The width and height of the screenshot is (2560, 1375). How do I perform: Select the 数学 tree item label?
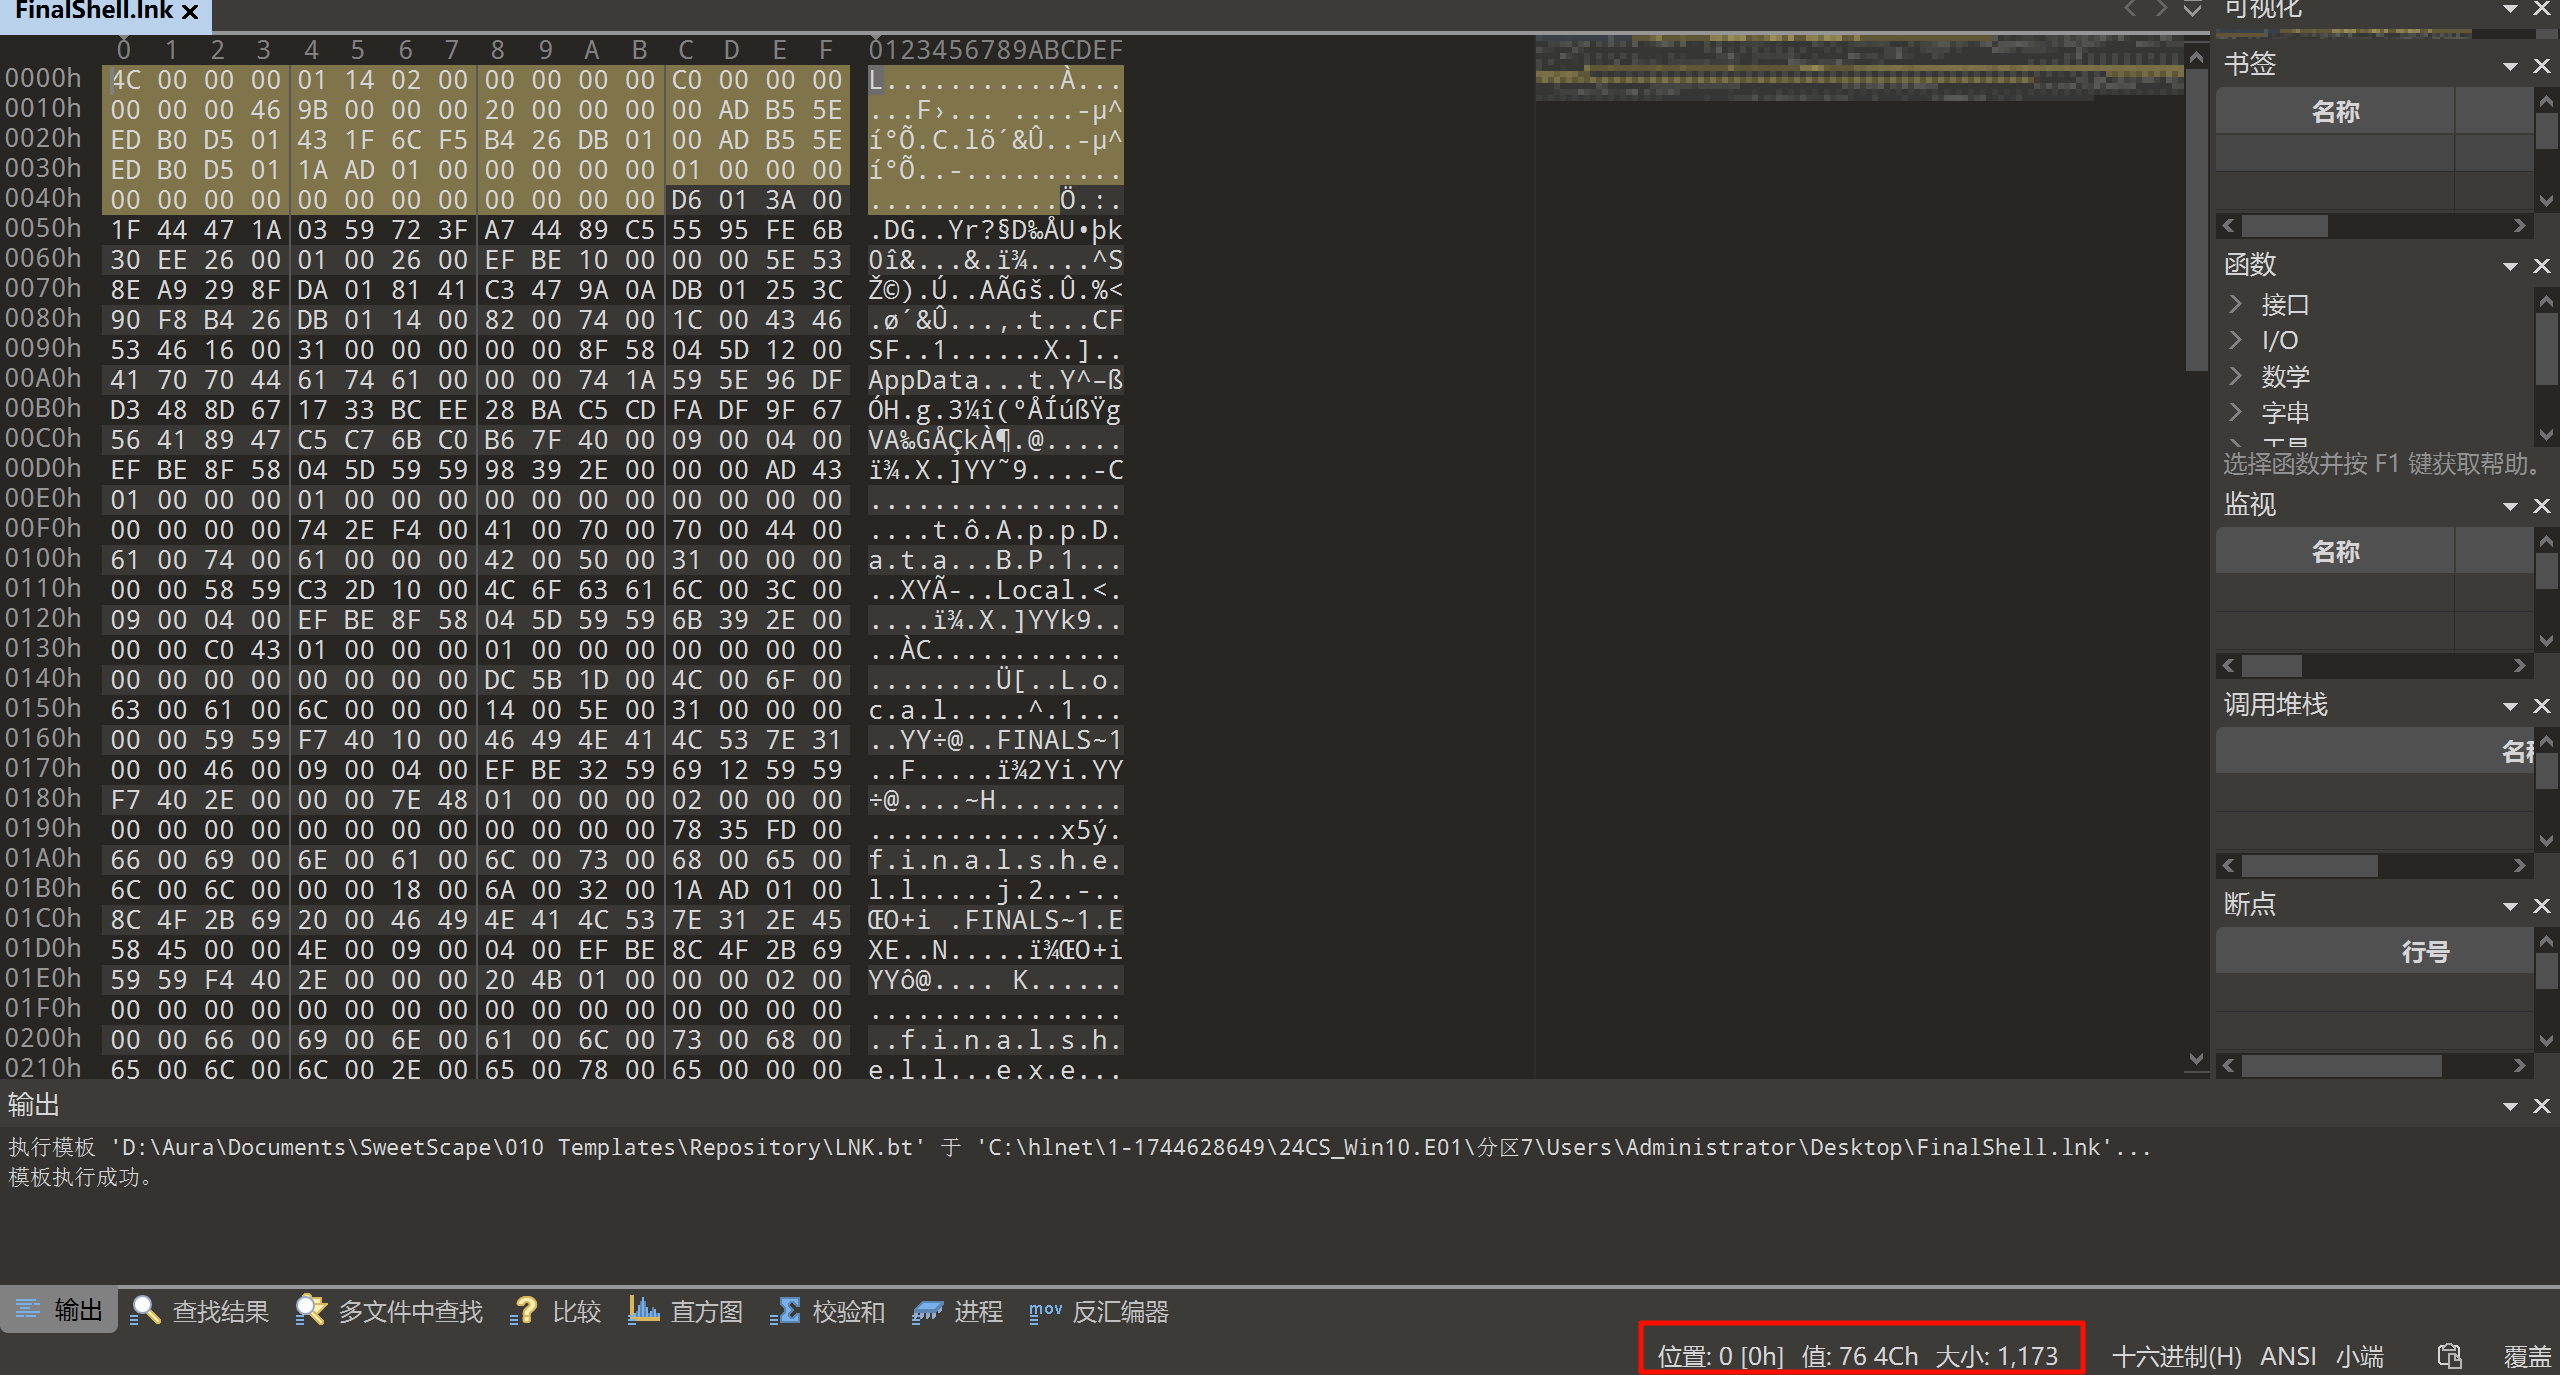(2285, 376)
